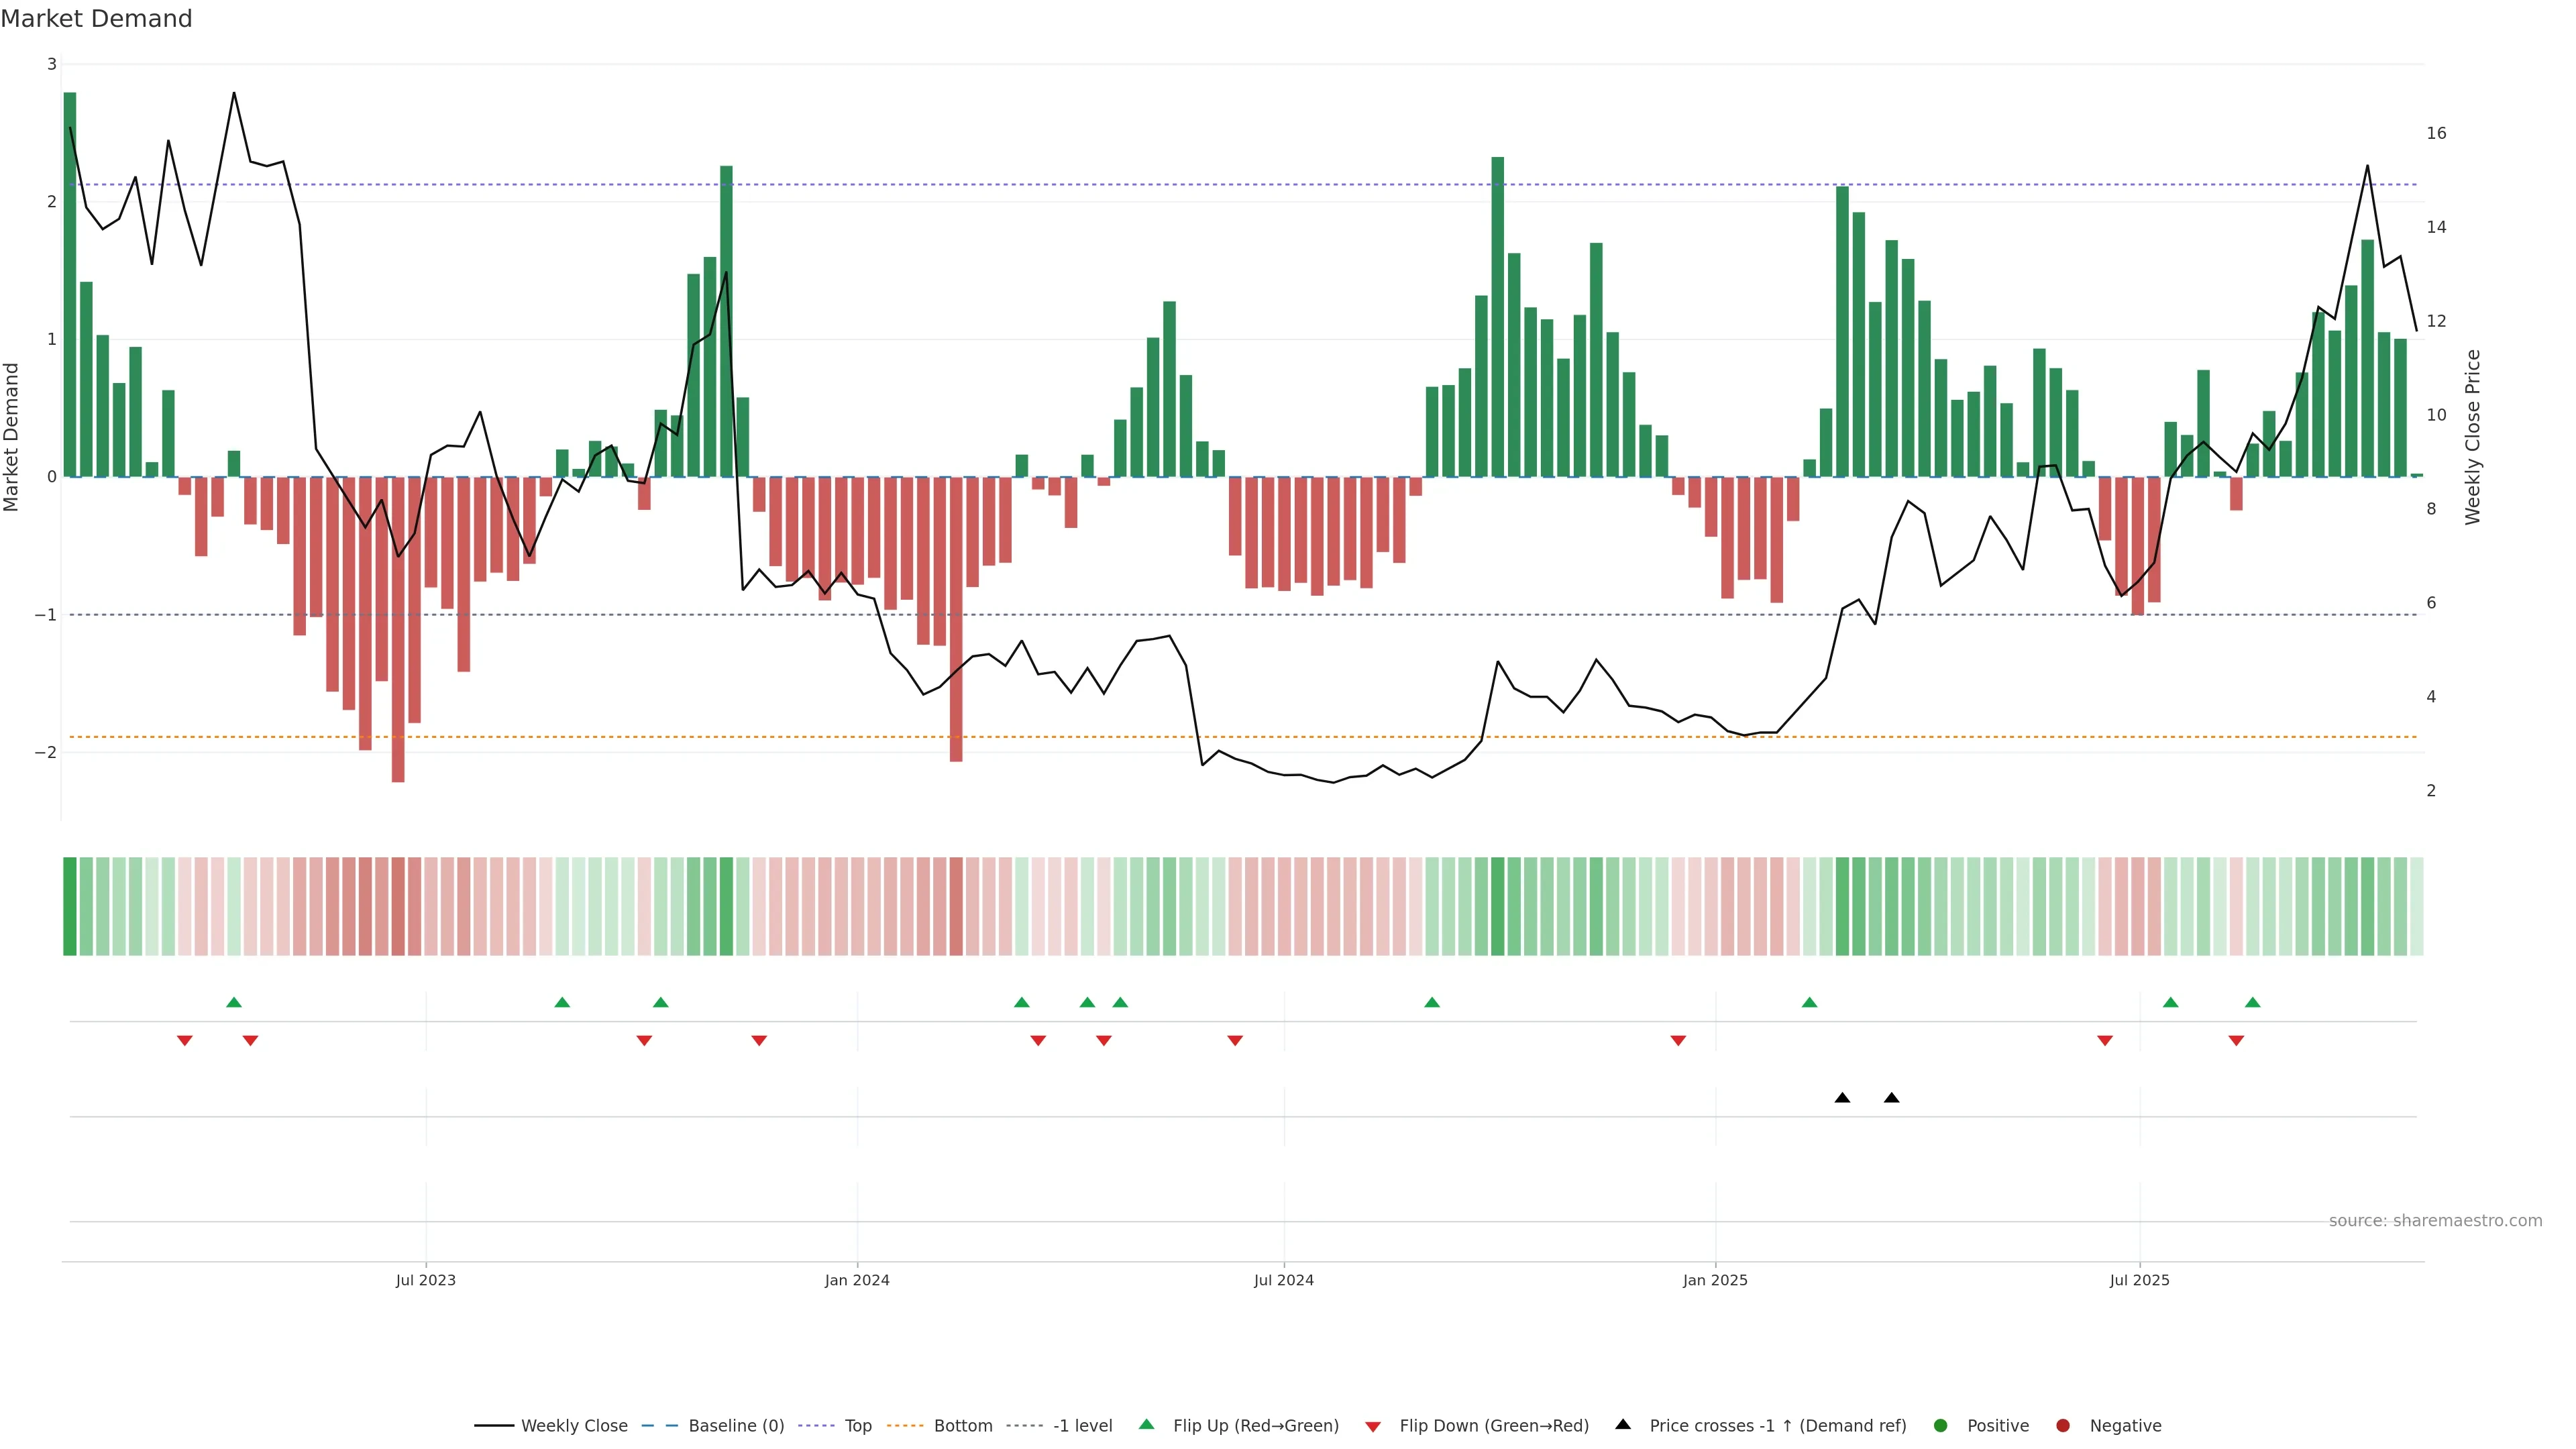Toggle Weekly Close legend entry
The height and width of the screenshot is (1449, 2576).
(x=573, y=1426)
